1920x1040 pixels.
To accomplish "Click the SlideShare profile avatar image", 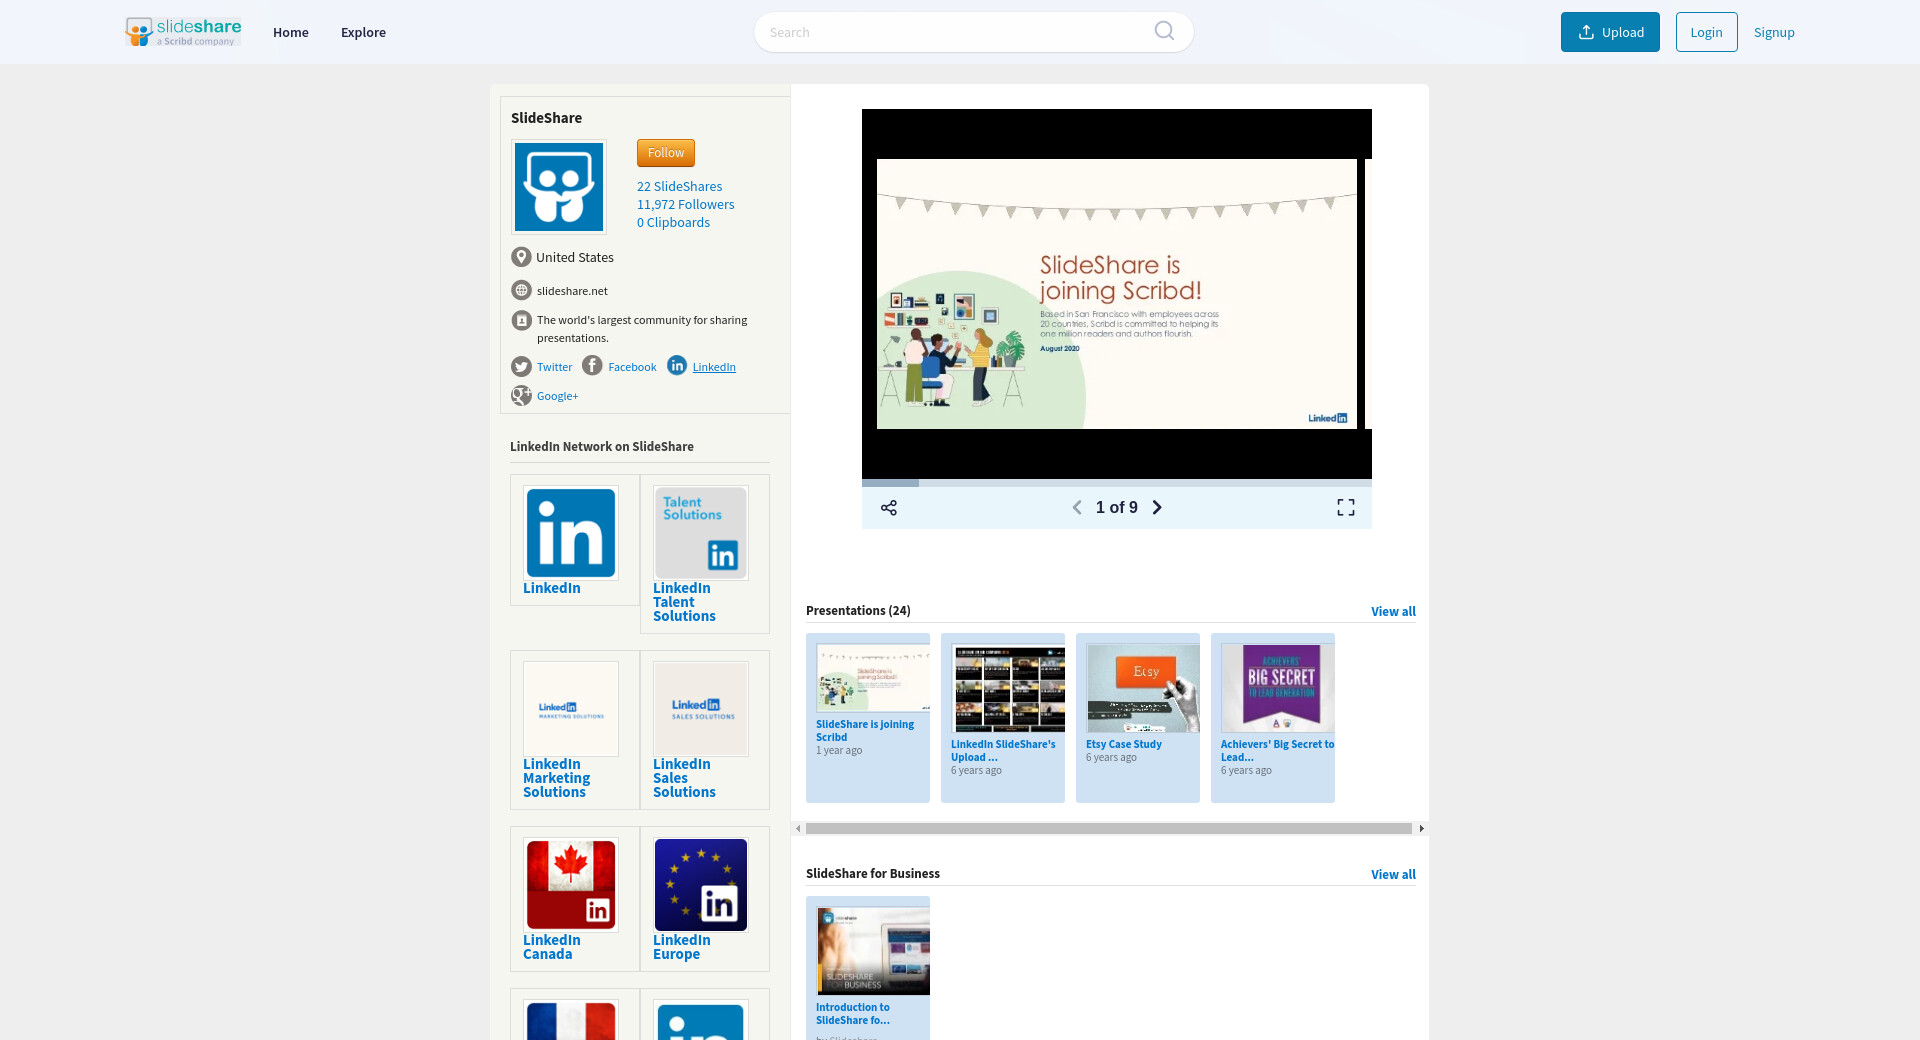I will point(559,187).
